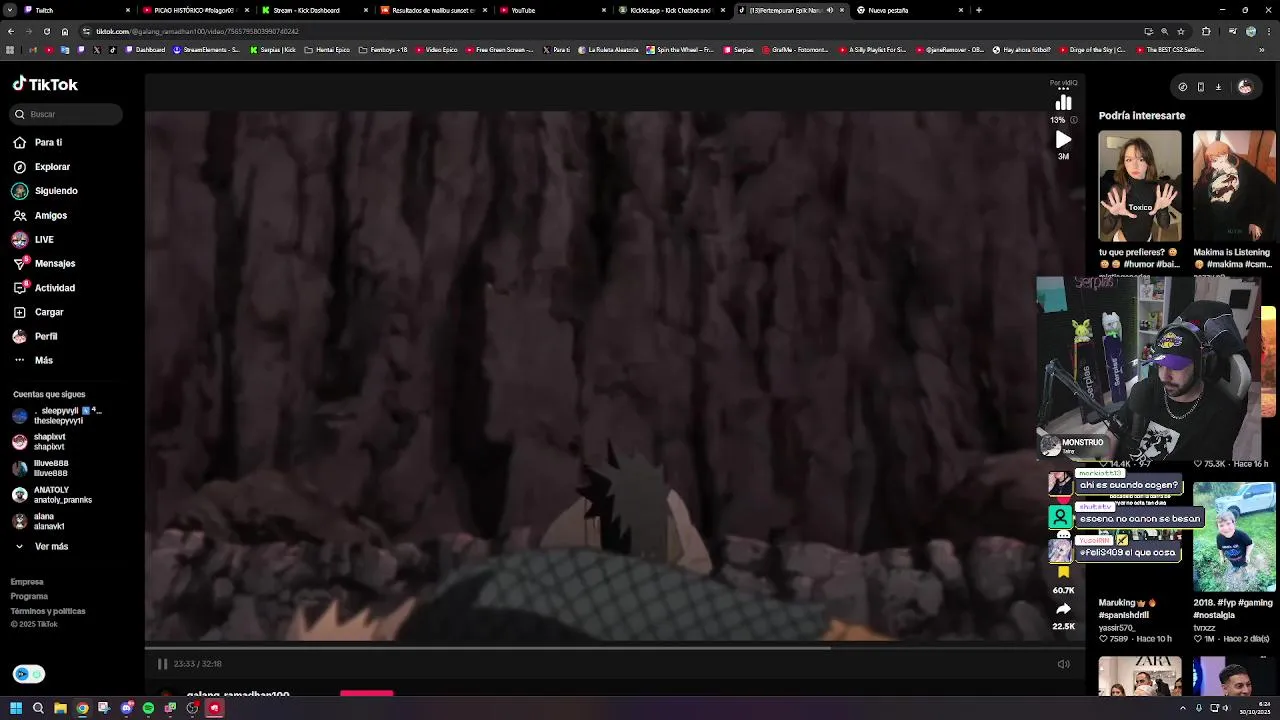Focus the Buscar search field
Image resolution: width=1280 pixels, height=720 pixels.
[x=67, y=114]
